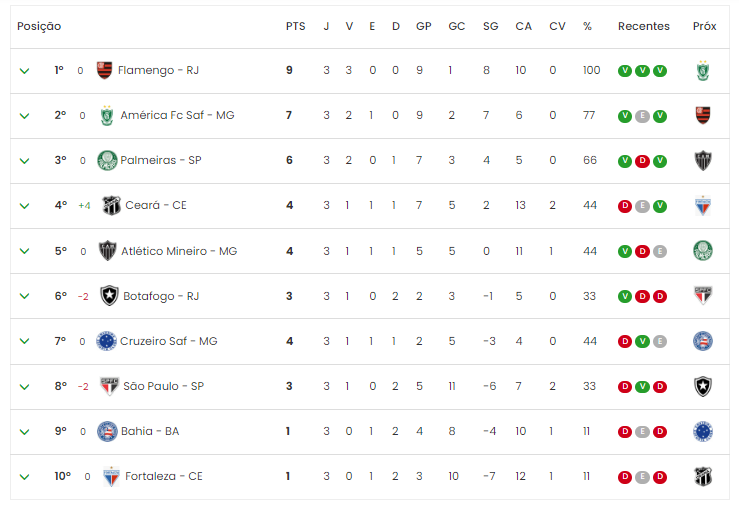739x513 pixels.
Task: Expand the Fortaleza row chevron
Action: [24, 477]
